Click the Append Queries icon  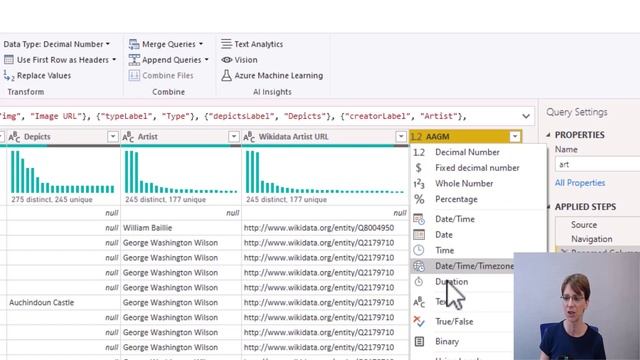click(x=134, y=60)
